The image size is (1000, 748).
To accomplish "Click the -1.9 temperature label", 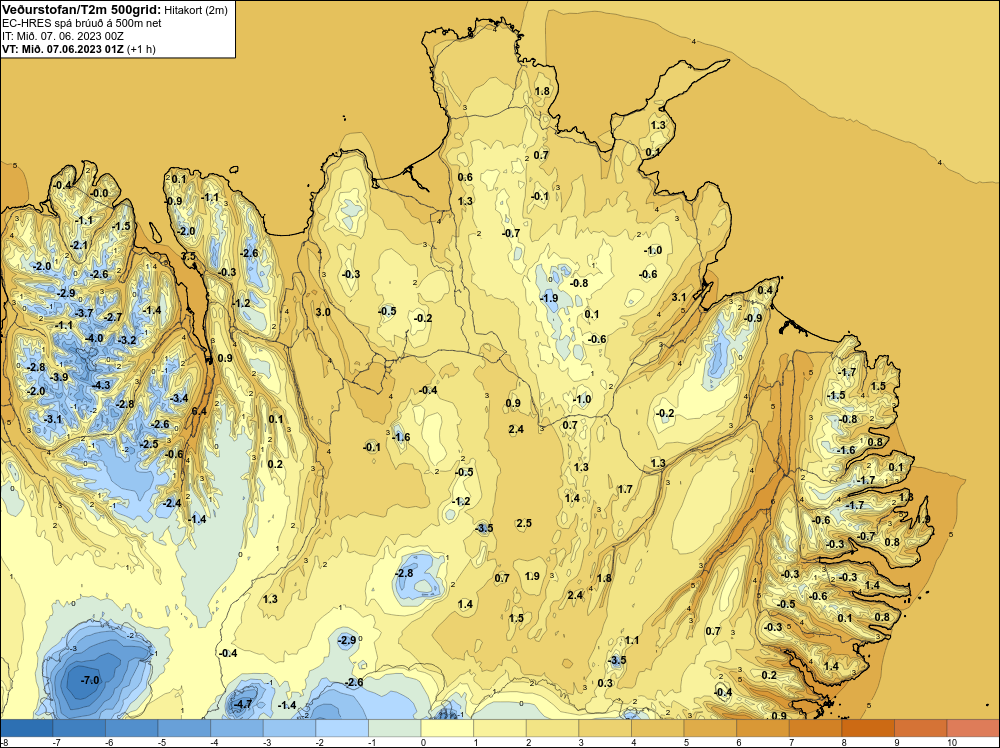I will click(x=549, y=298).
